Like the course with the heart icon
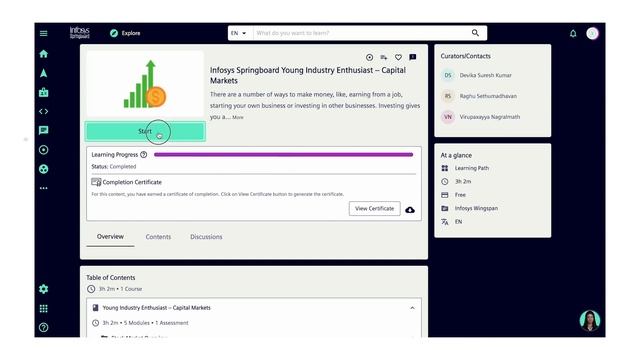Screen dimensions: 640x360 coord(398,57)
